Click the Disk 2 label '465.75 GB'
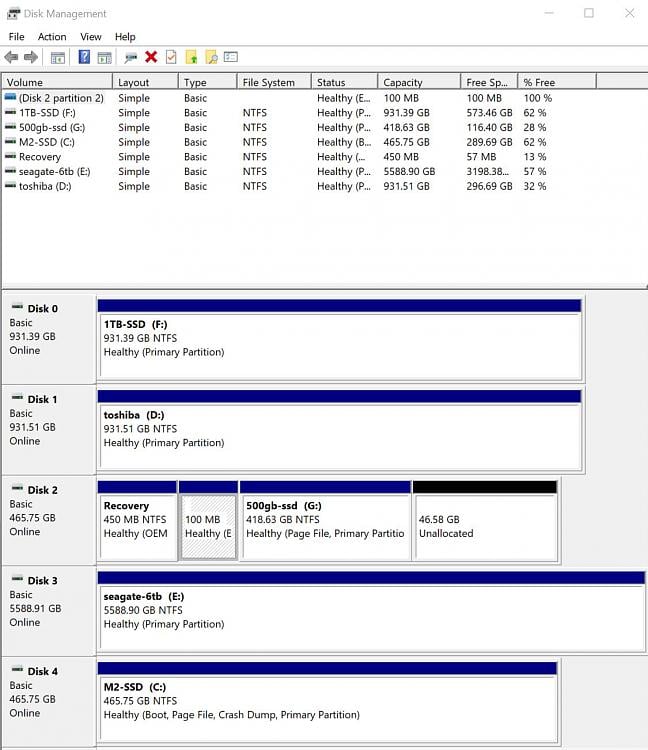648x750 pixels. click(33, 518)
